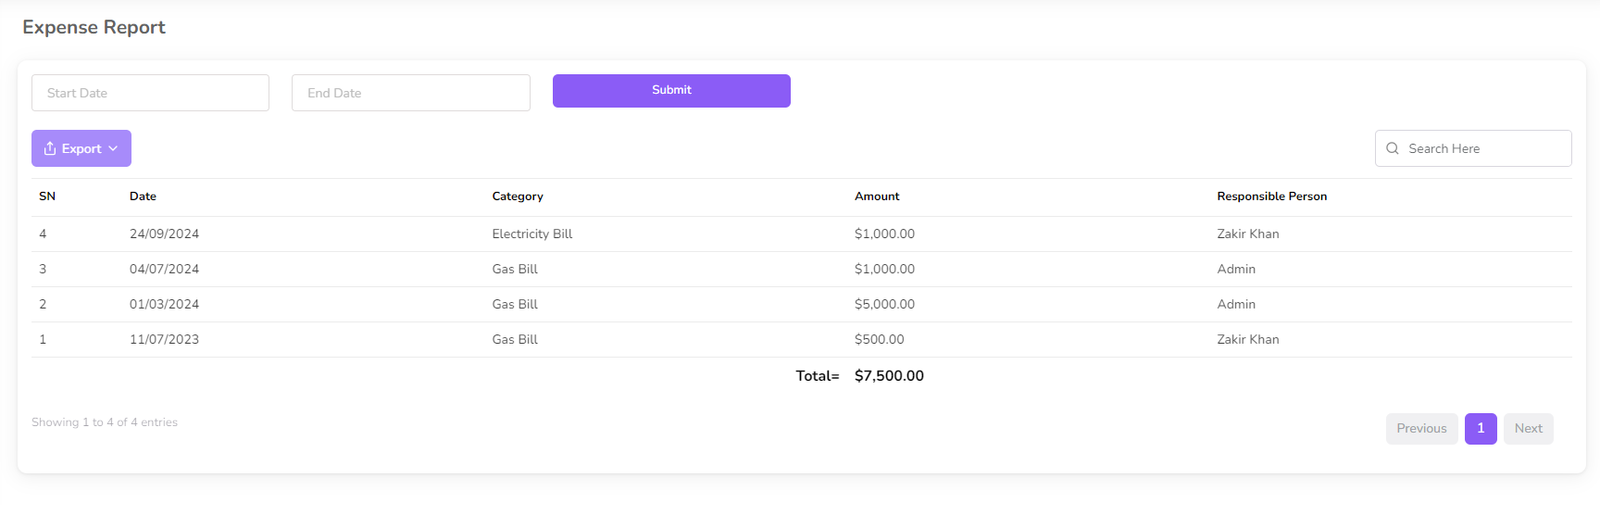Sort by Responsible Person column header
Image resolution: width=1600 pixels, height=505 pixels.
click(x=1271, y=197)
